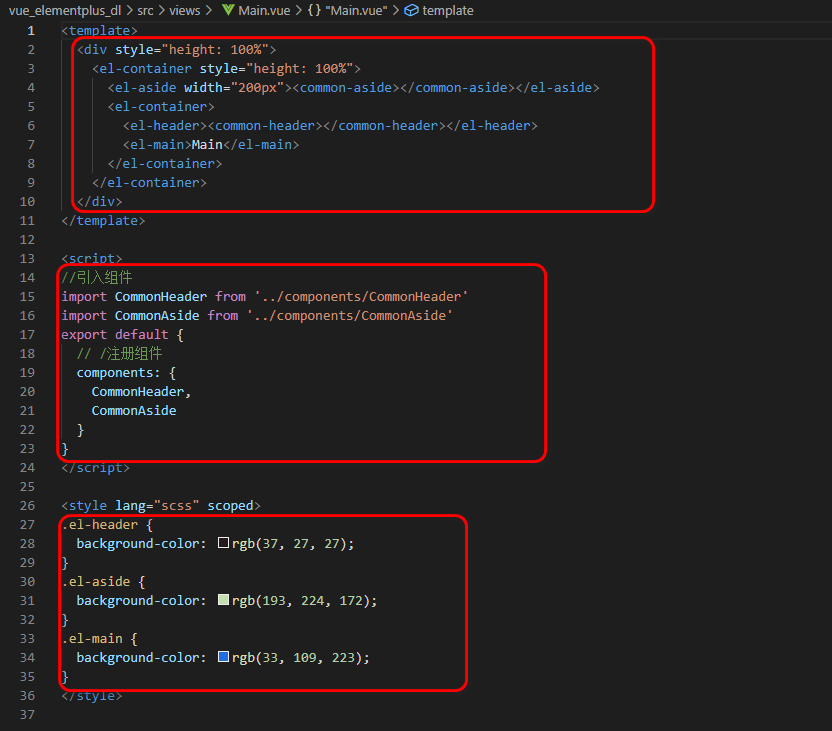Open the blue rgb(33, 109, 223) swatch
The height and width of the screenshot is (731, 832).
coord(223,657)
